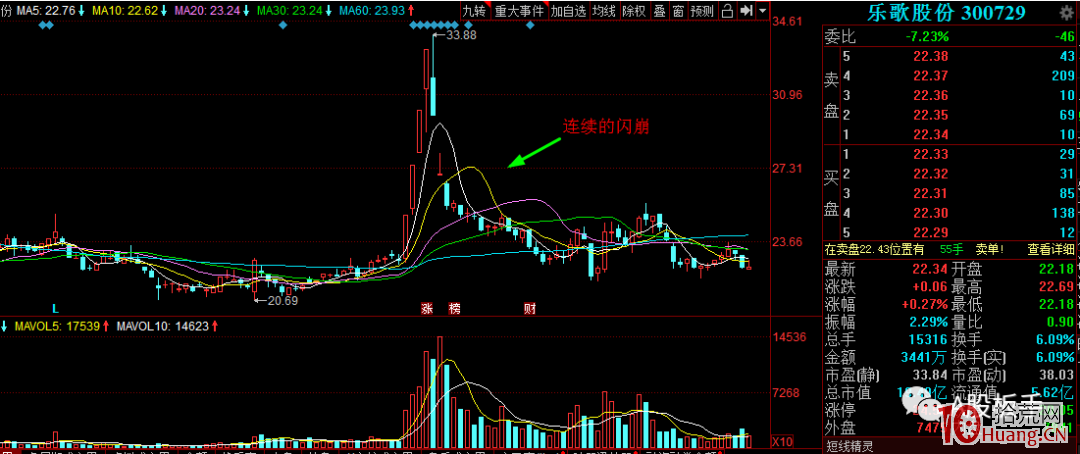Click the 振幅 value 2.29%

pos(930,322)
